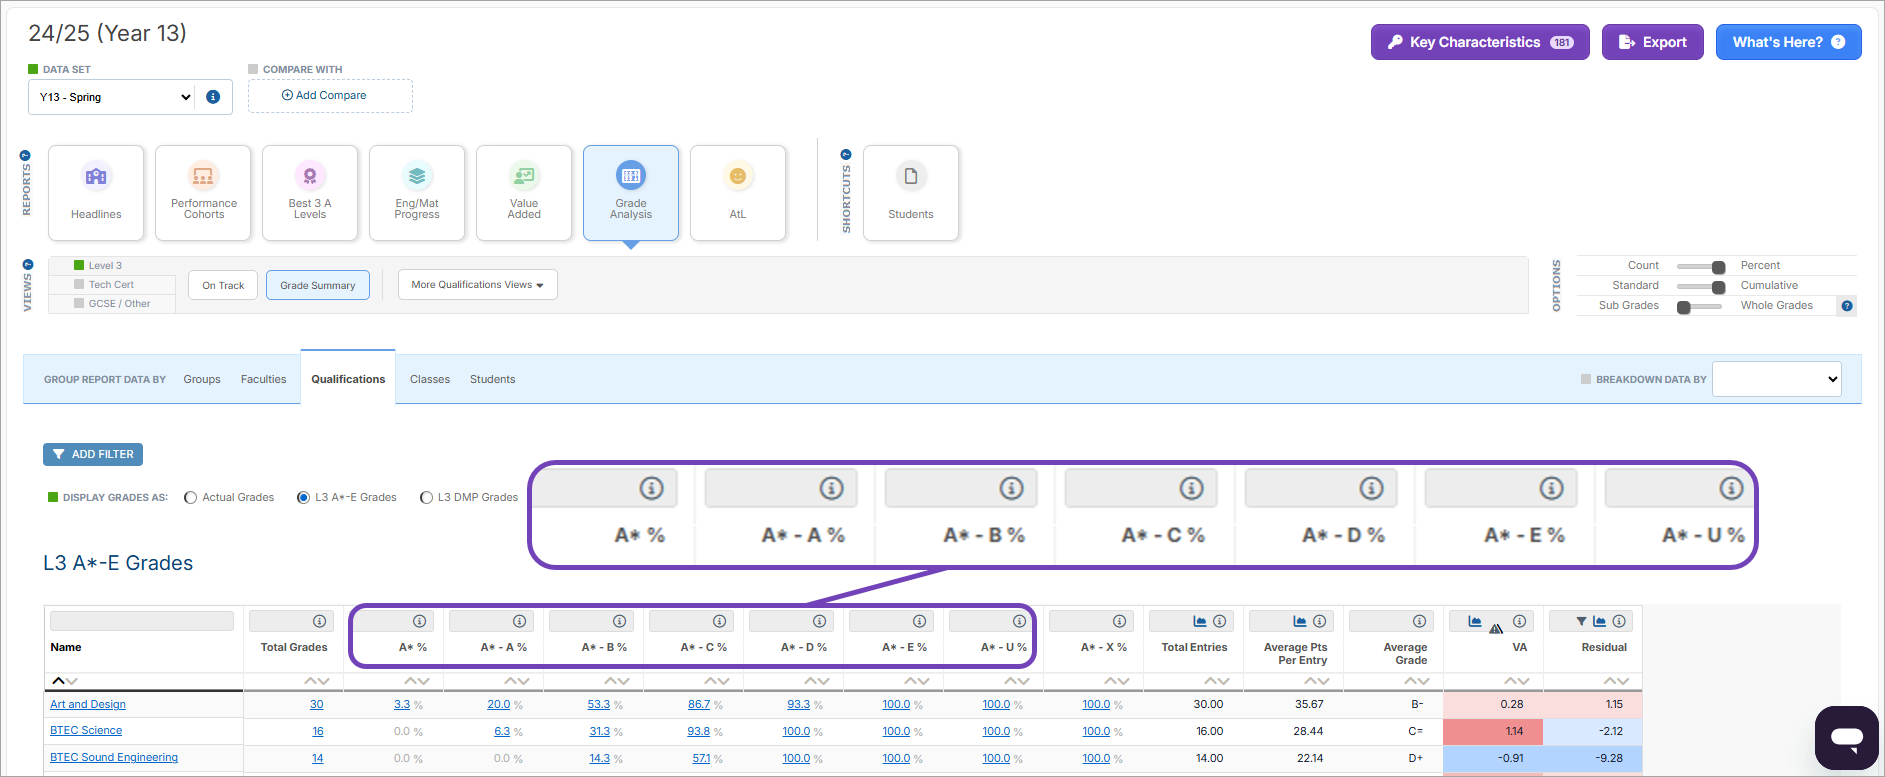Viewport: 1885px width, 777px height.
Task: Open the Art and Design qualification link
Action: click(x=88, y=705)
